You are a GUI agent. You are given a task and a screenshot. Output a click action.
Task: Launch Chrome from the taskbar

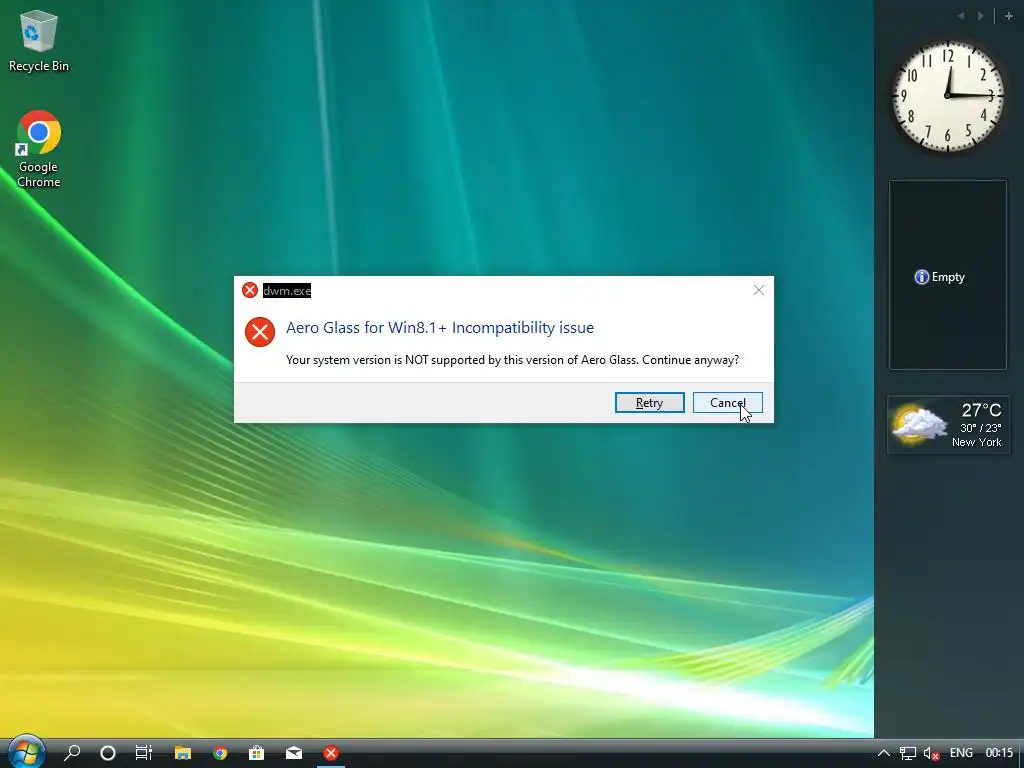(x=220, y=753)
